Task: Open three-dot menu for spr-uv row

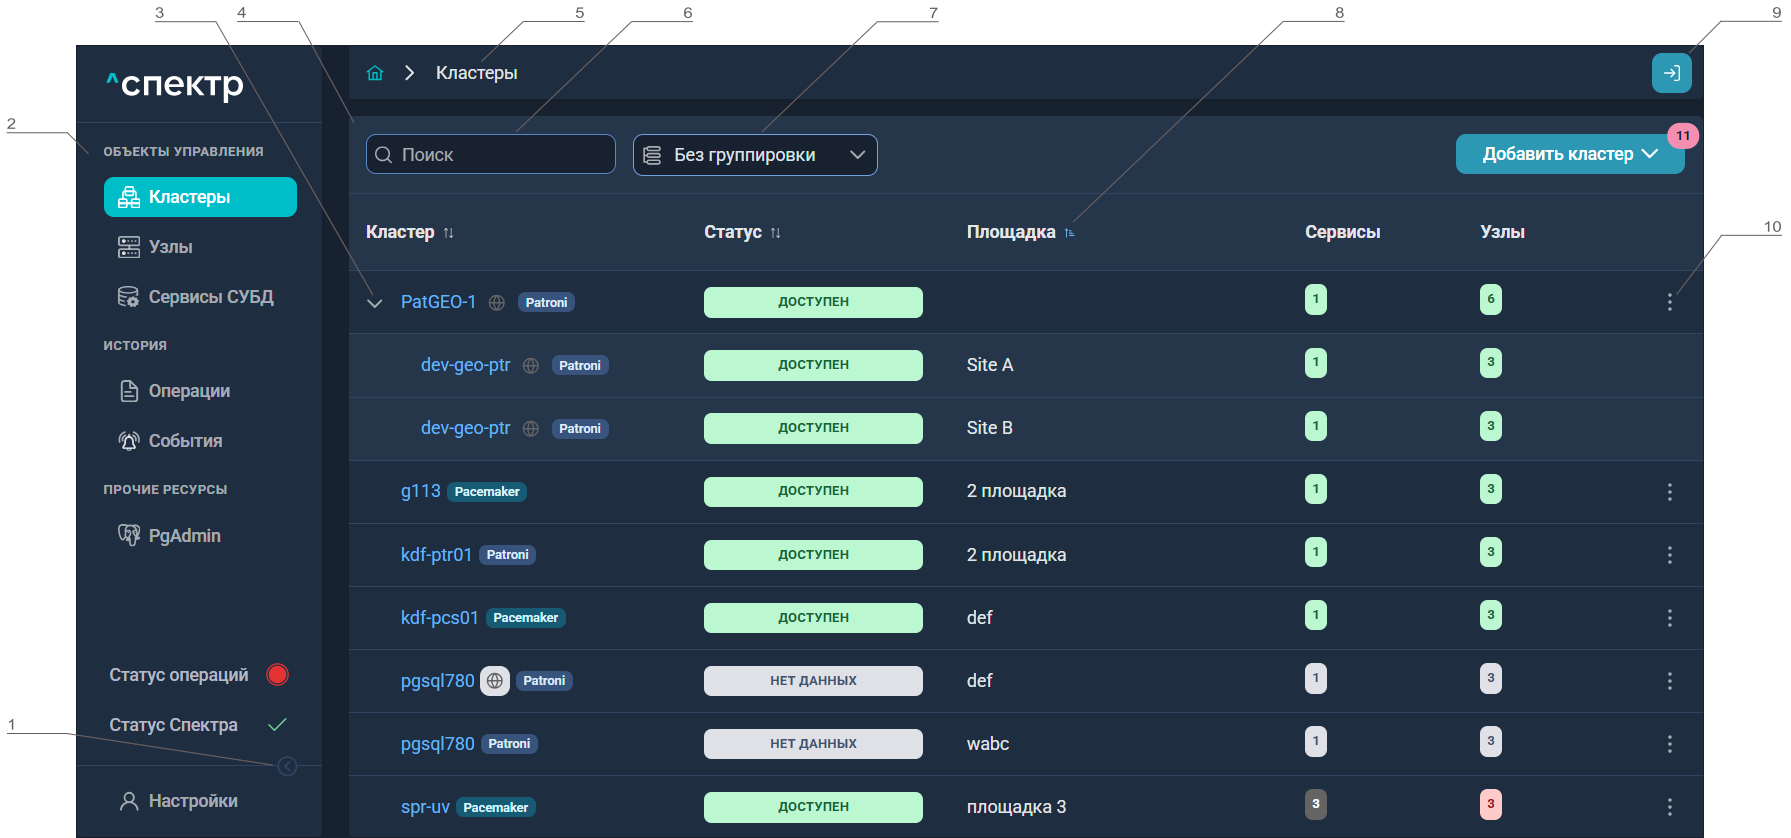Action: pos(1669,807)
